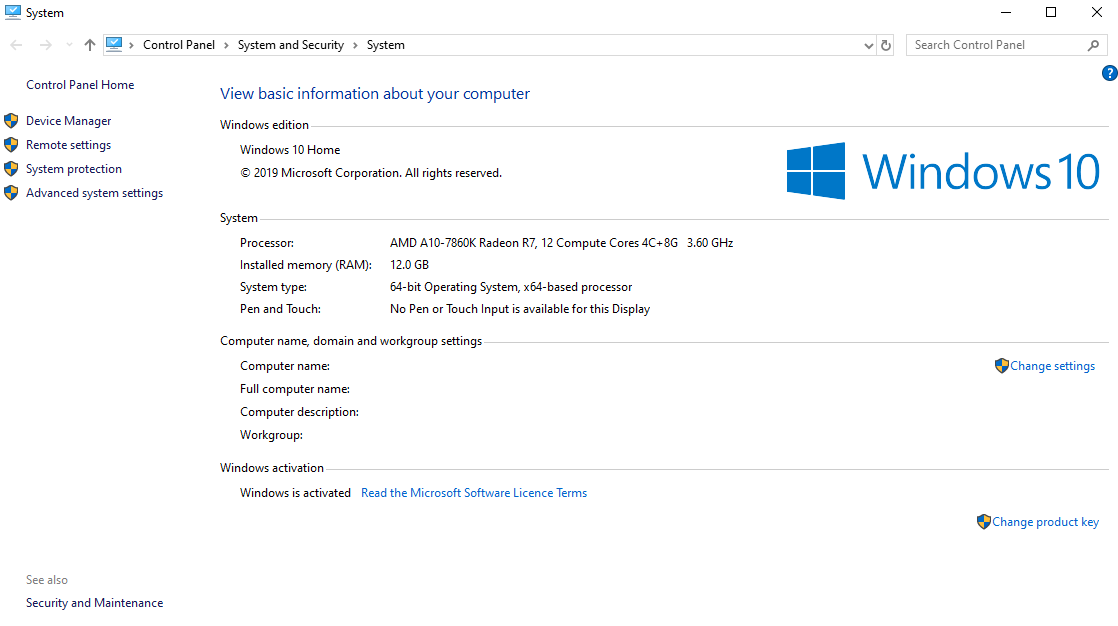1118x626 pixels.
Task: Open Remote settings
Action: tap(68, 145)
